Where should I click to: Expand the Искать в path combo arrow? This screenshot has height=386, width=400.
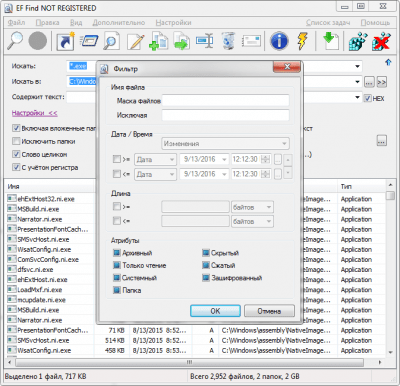pos(357,82)
